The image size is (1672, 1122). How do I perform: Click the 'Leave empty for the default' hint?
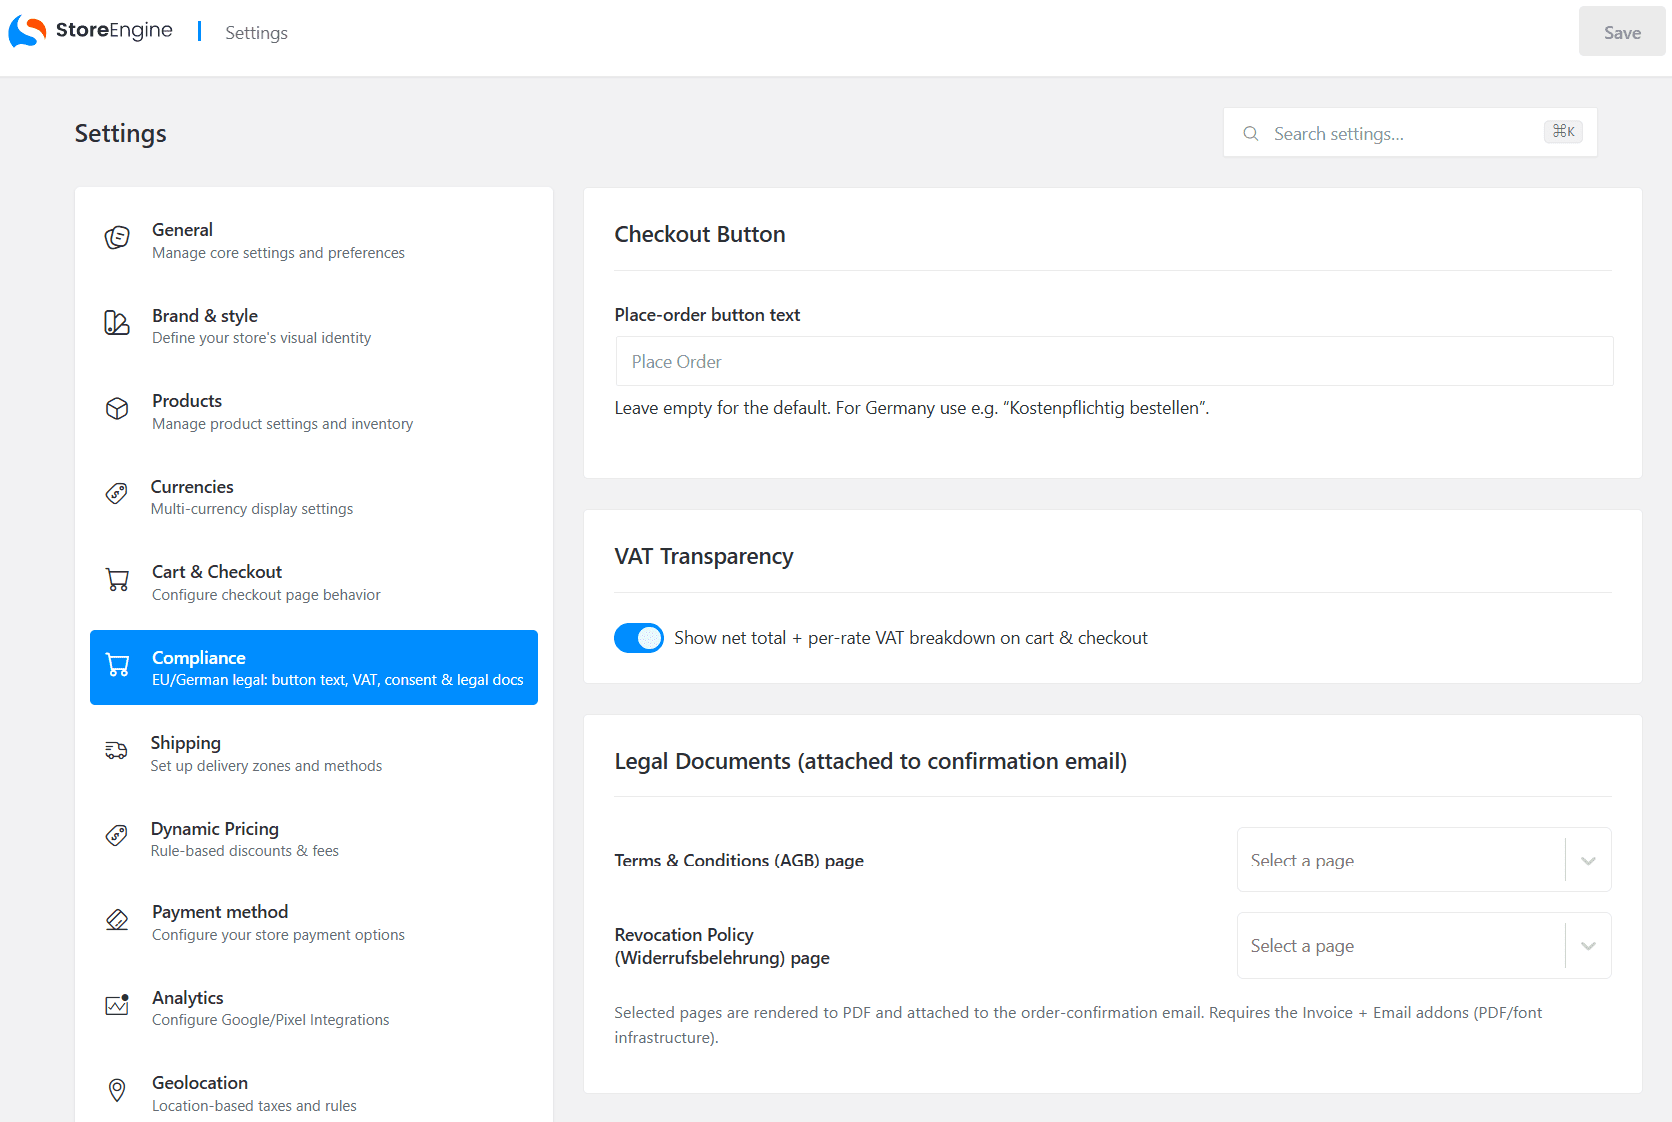[912, 408]
